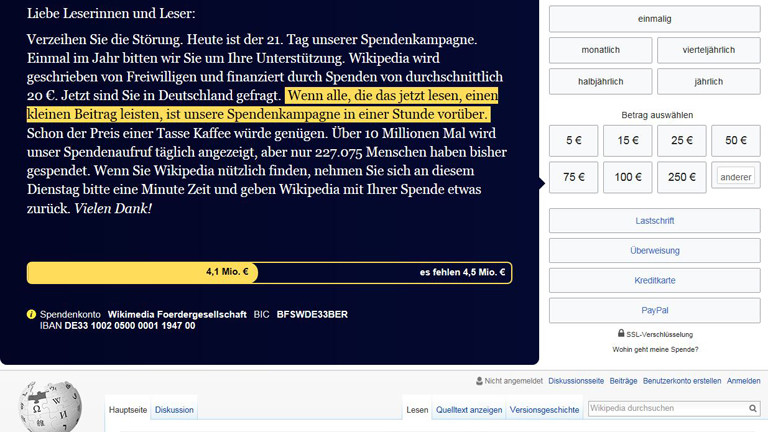Image resolution: width=768 pixels, height=432 pixels.
Task: Pay via Lastschrift
Action: tap(654, 221)
